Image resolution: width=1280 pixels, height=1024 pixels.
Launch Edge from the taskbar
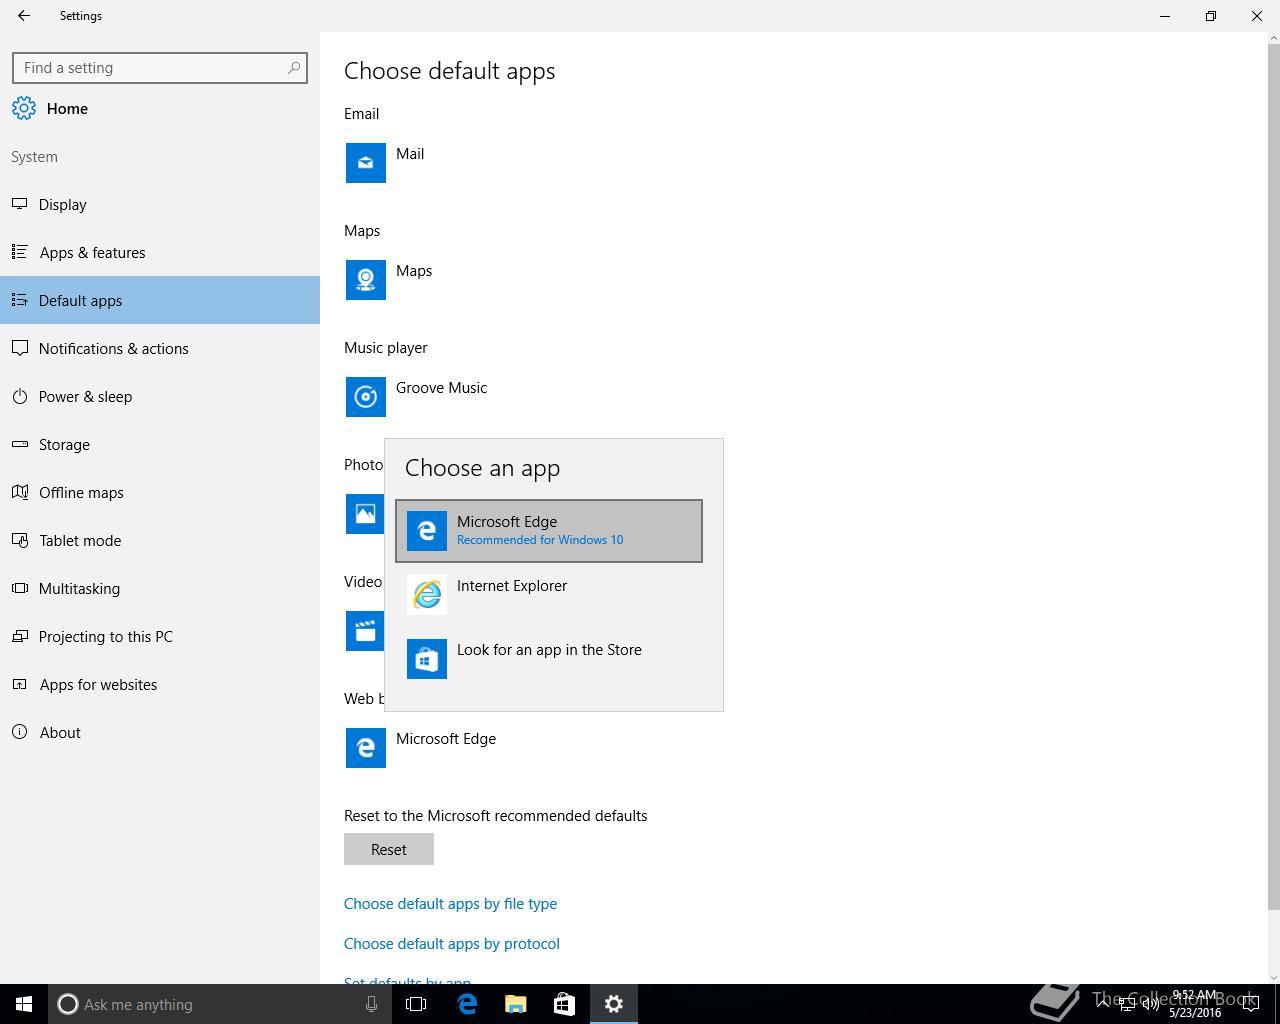pyautogui.click(x=467, y=1004)
